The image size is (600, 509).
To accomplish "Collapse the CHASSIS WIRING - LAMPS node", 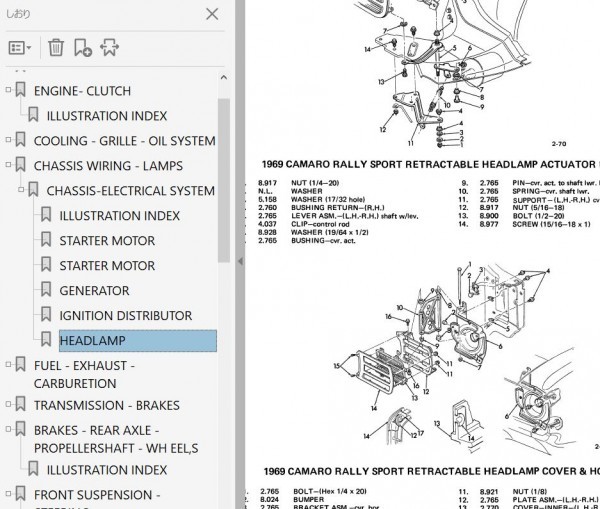I will point(8,165).
